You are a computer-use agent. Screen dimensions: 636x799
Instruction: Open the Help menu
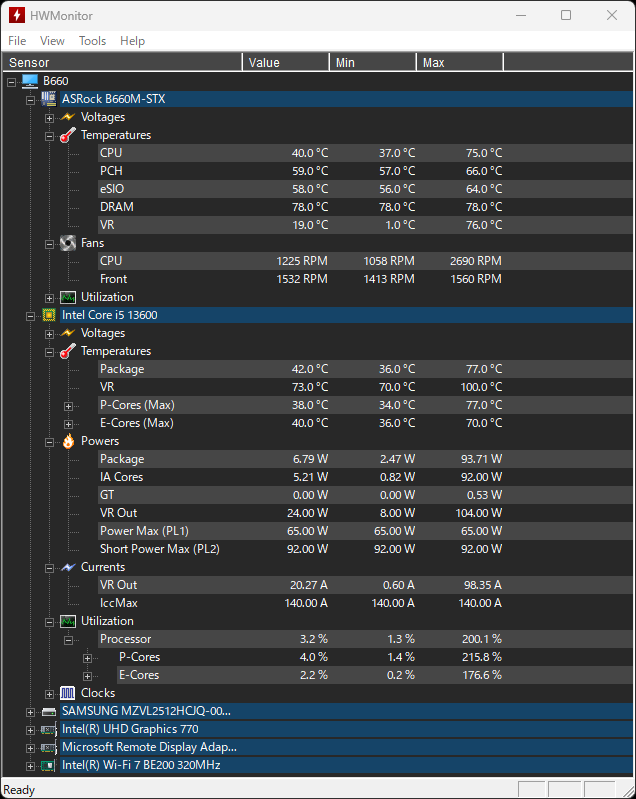(132, 41)
